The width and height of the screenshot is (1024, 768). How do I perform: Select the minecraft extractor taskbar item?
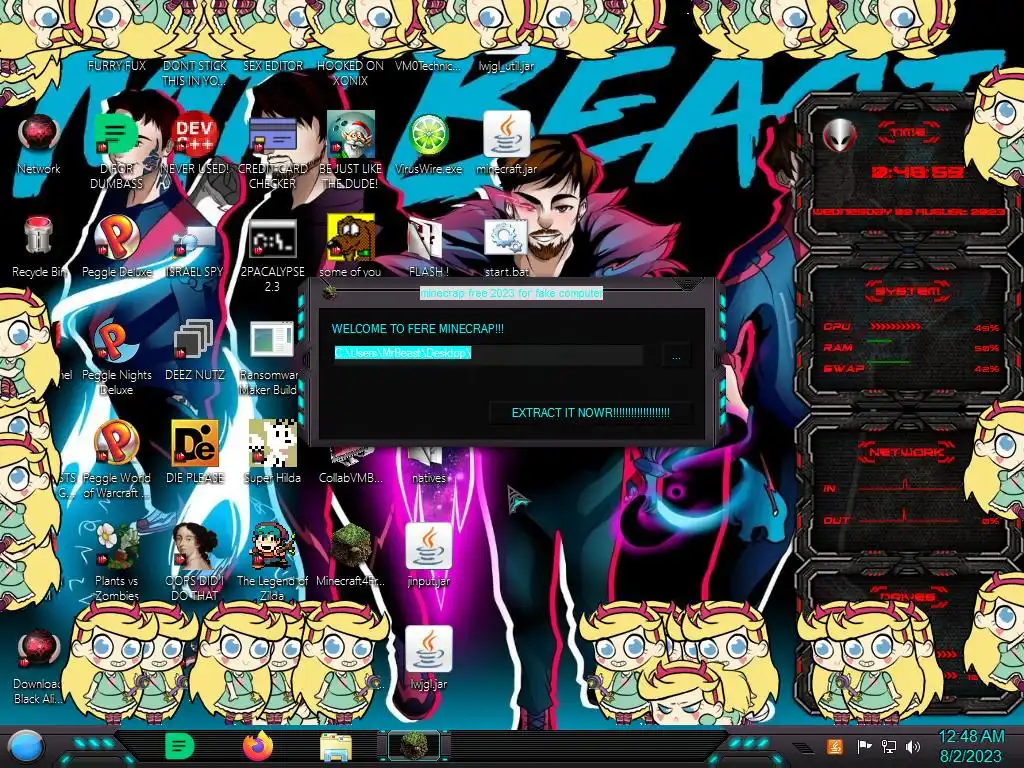414,746
